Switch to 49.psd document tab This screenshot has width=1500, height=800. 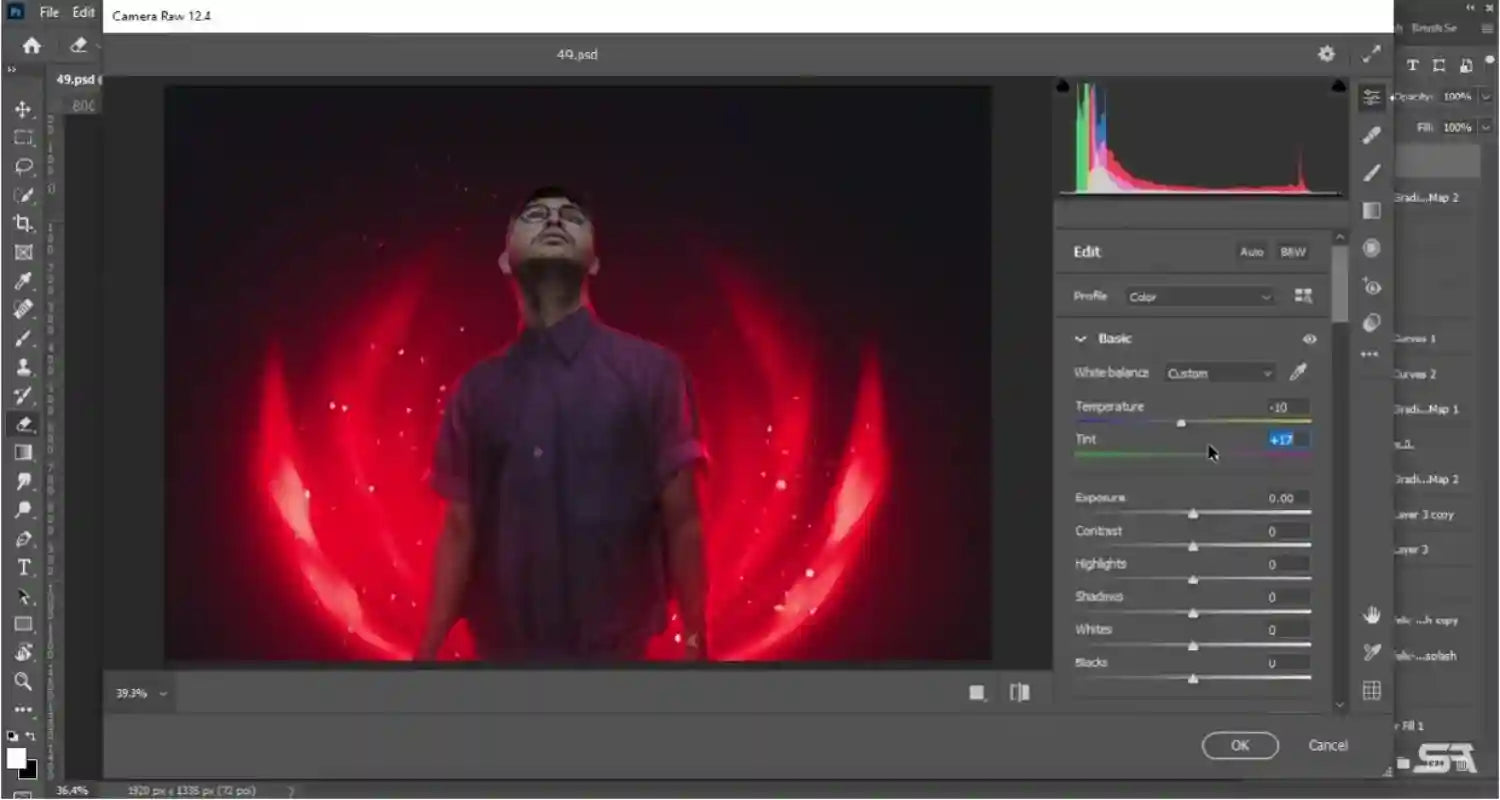(x=76, y=79)
